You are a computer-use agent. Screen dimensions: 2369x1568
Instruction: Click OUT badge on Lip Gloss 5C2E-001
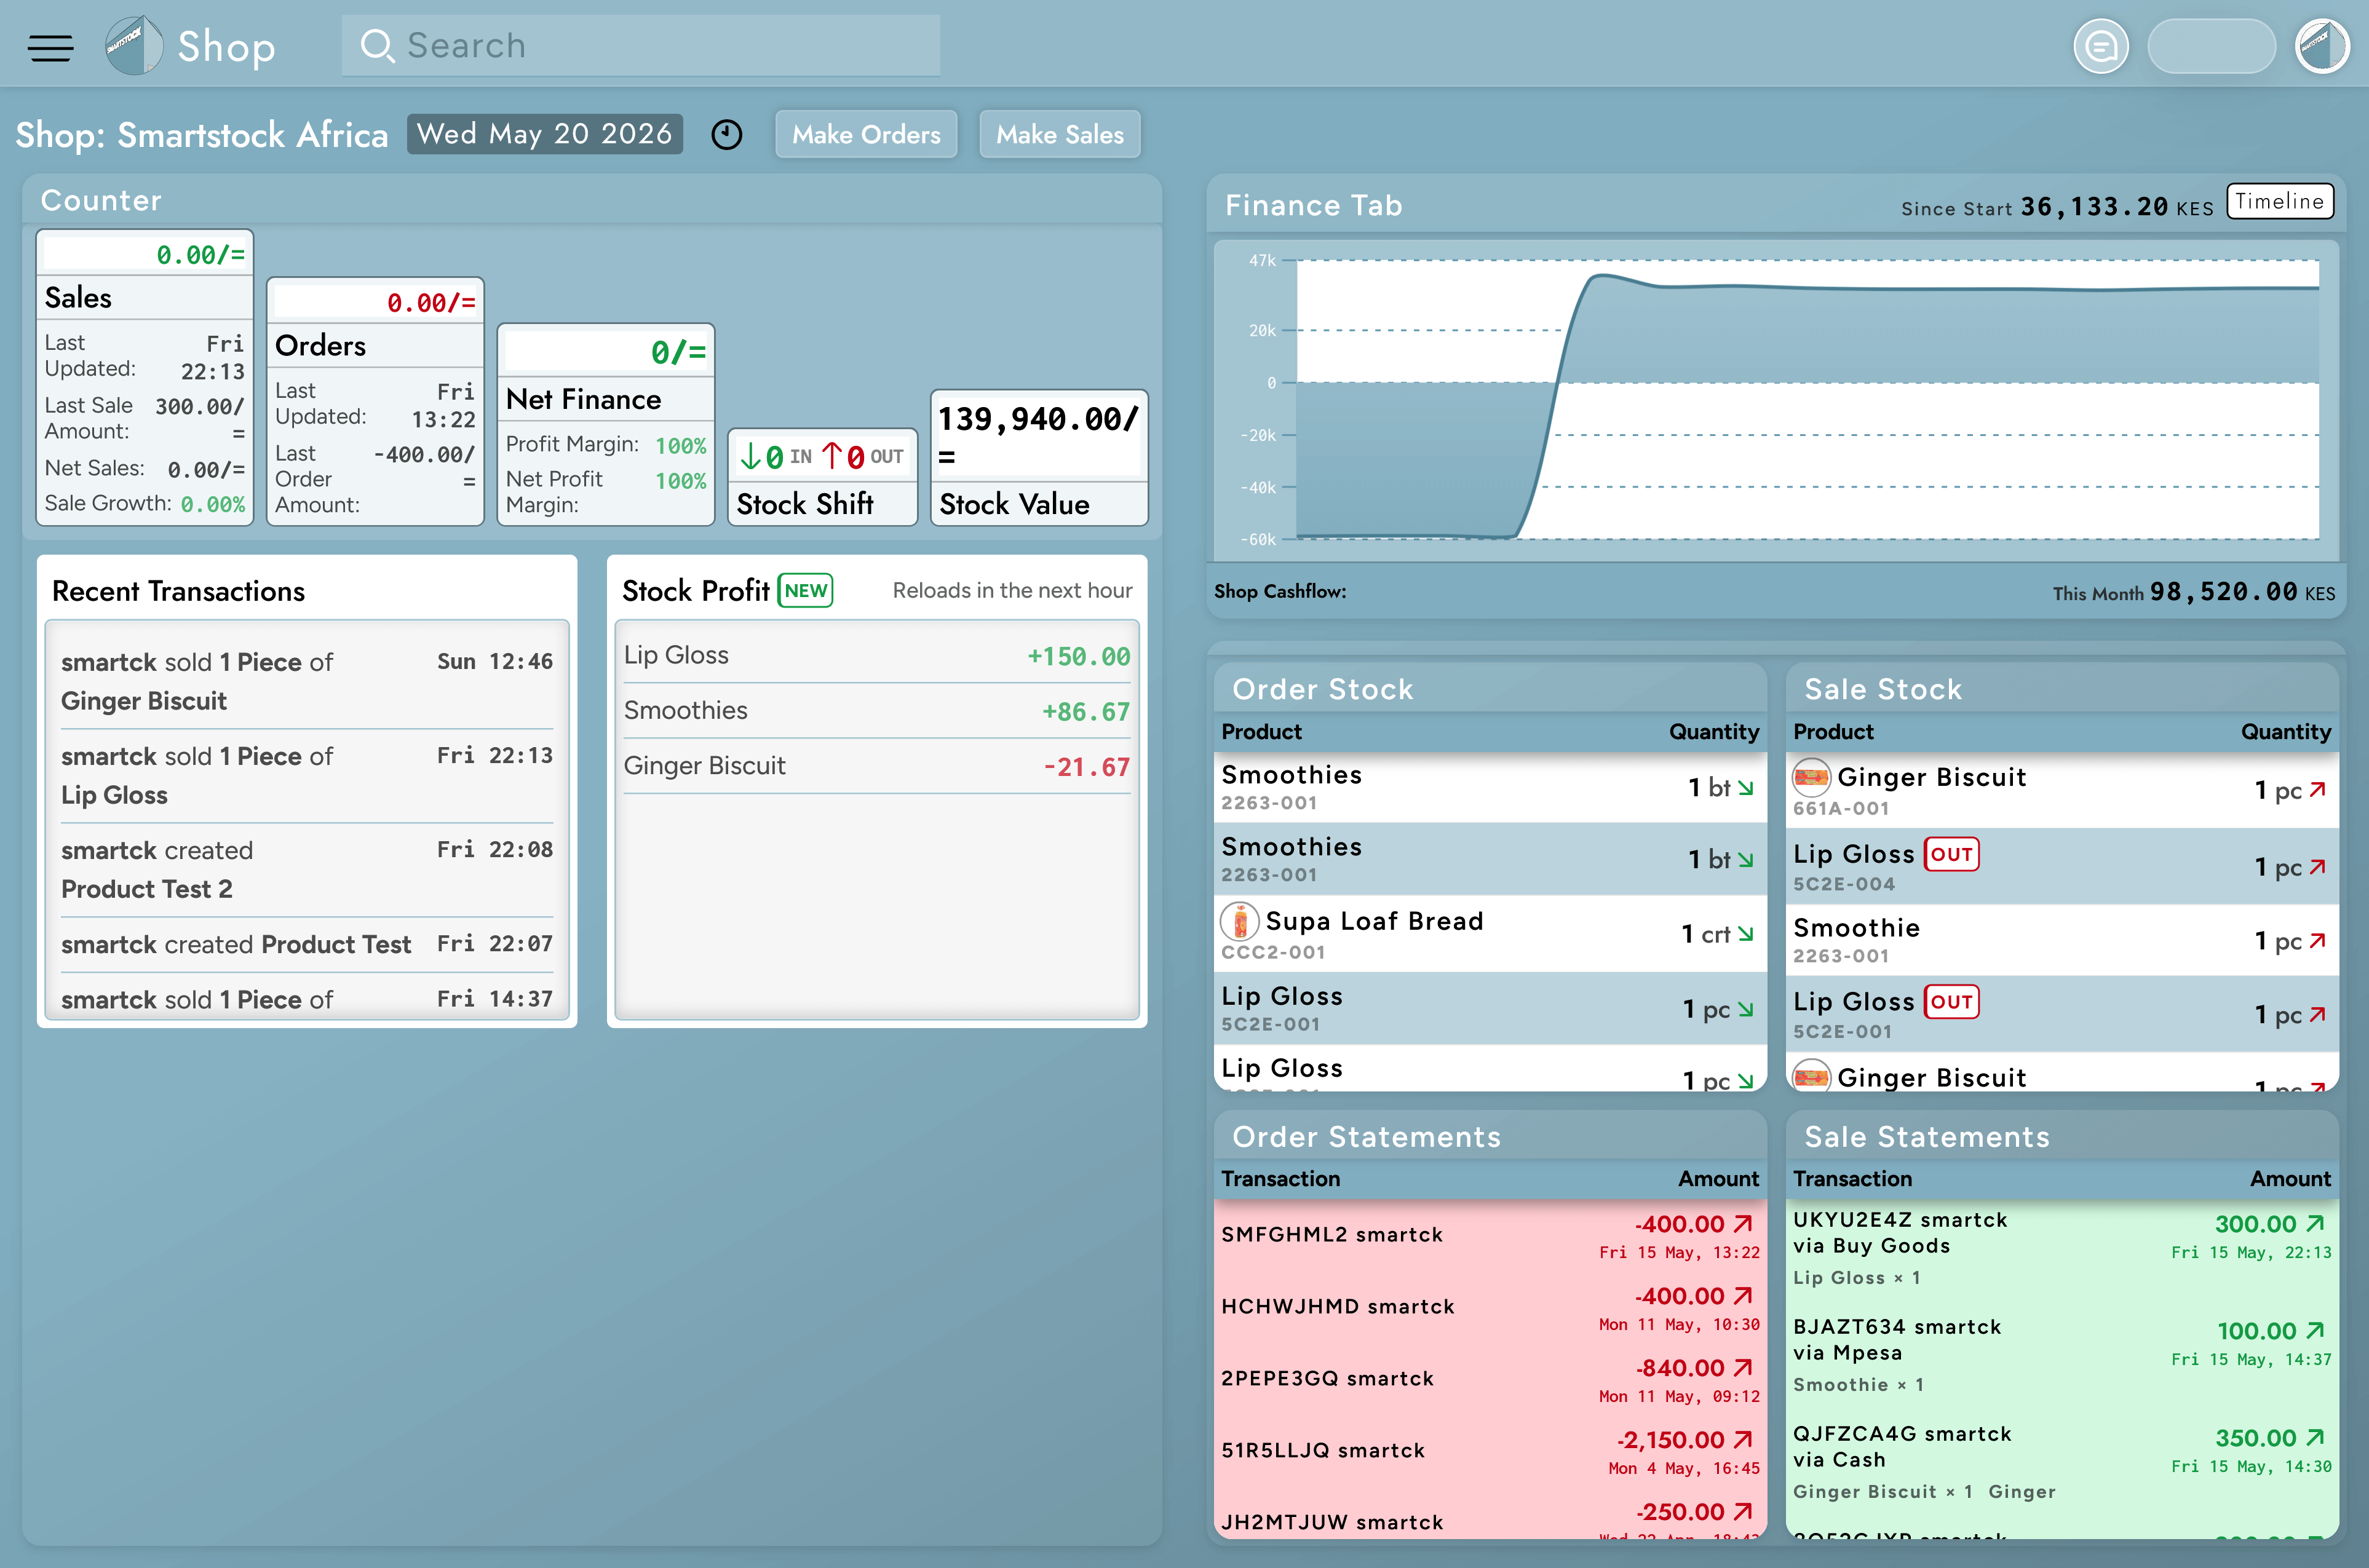point(1951,1002)
